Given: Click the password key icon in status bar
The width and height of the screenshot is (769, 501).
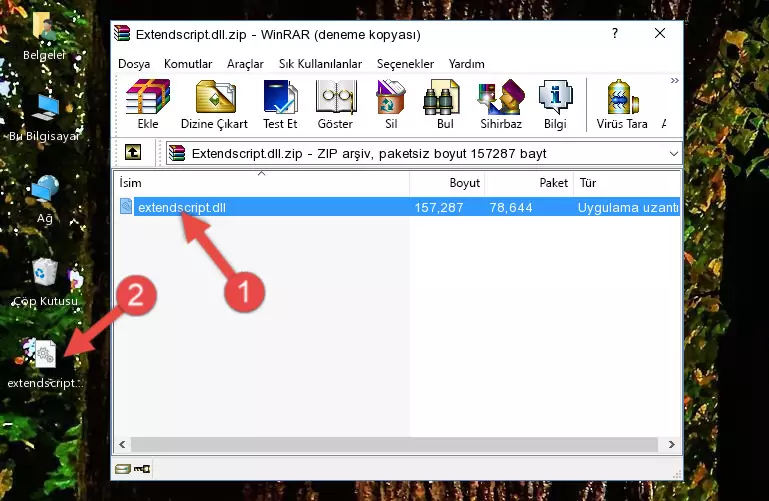Looking at the screenshot, I should pyautogui.click(x=142, y=469).
